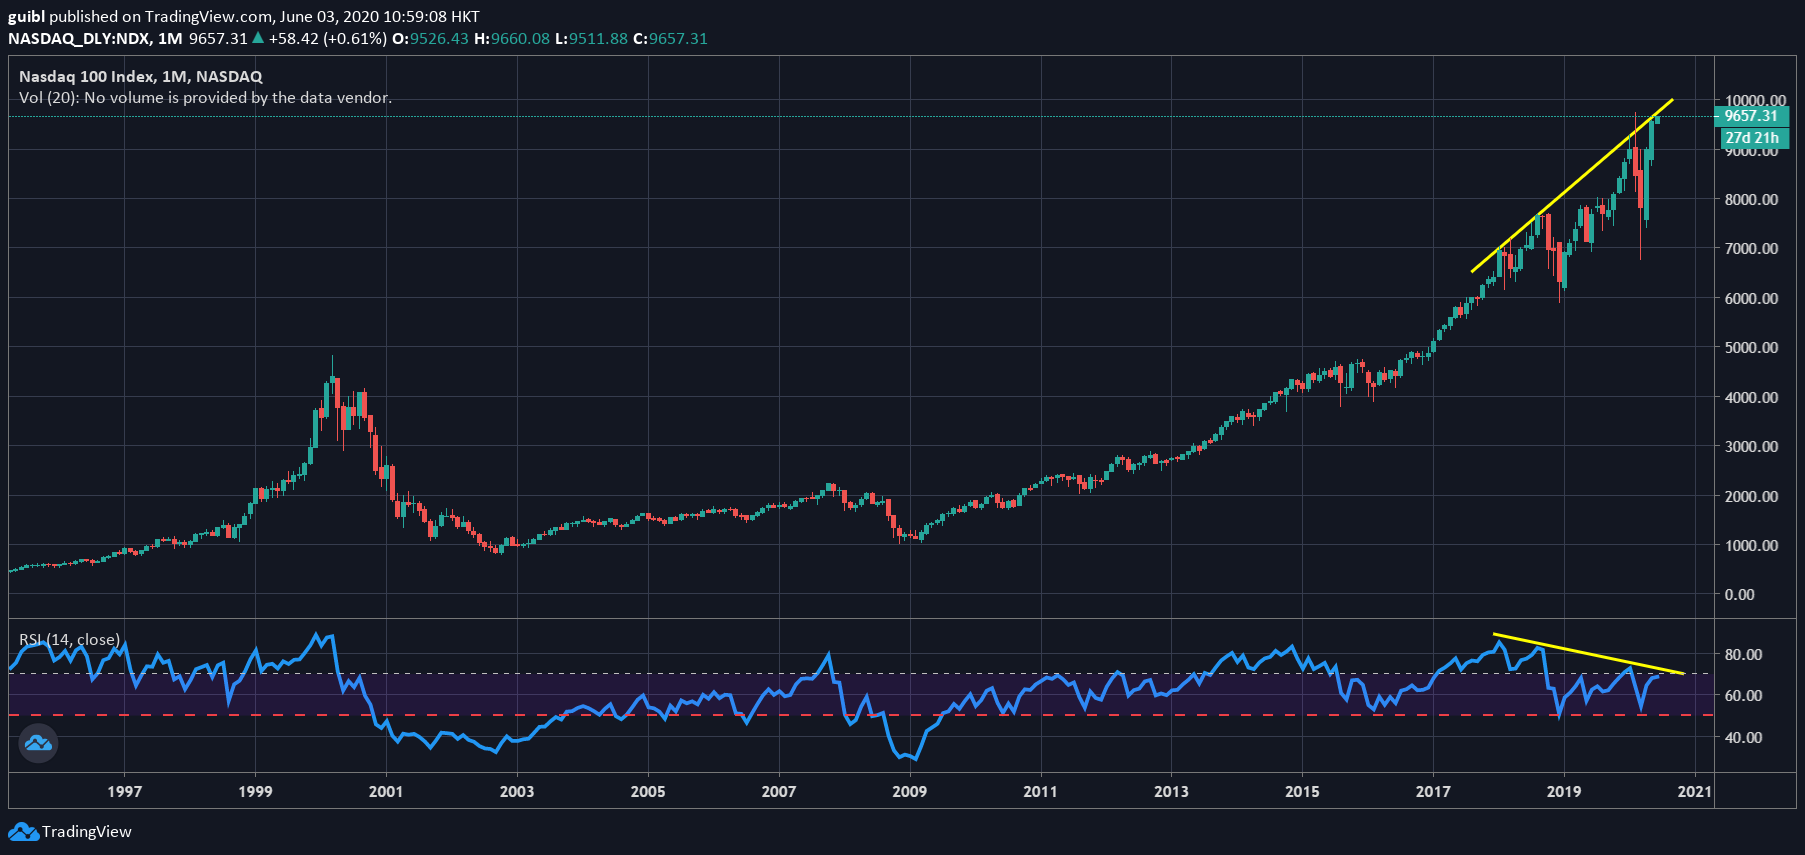Image resolution: width=1805 pixels, height=855 pixels.
Task: Click the 27d 21h countdown label
Action: [1752, 138]
